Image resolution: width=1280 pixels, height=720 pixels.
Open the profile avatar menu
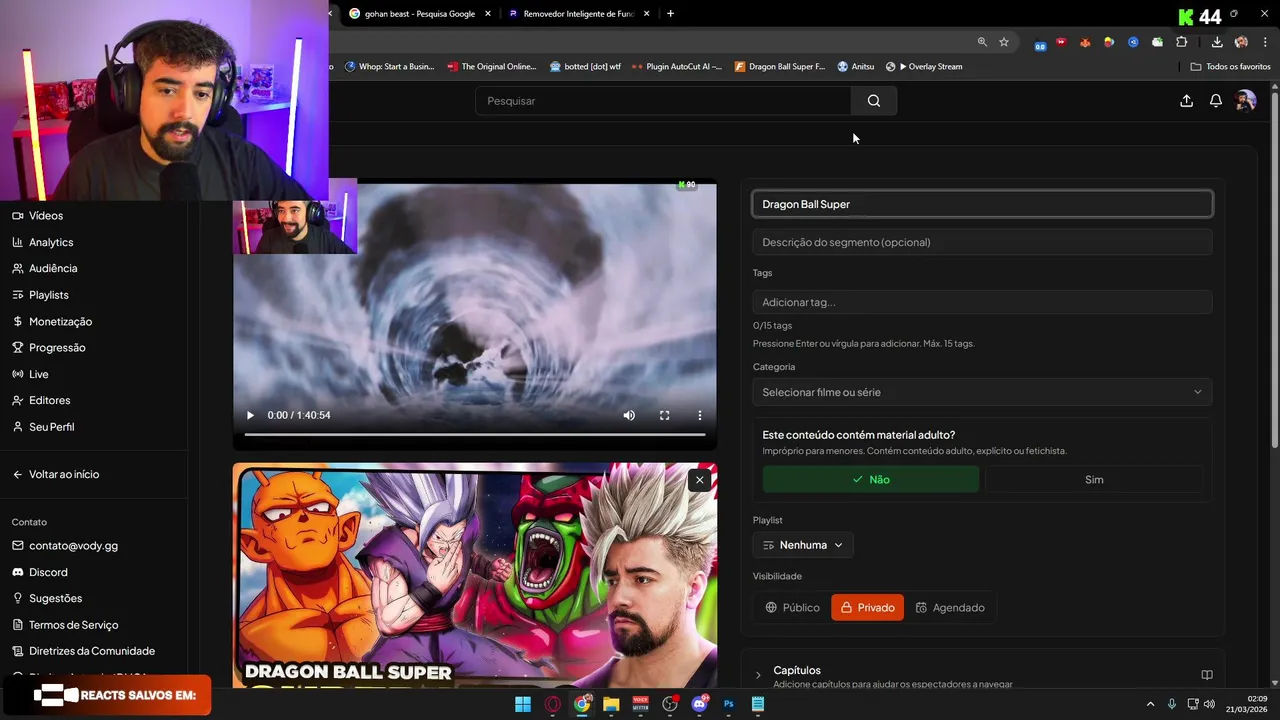(x=1245, y=101)
